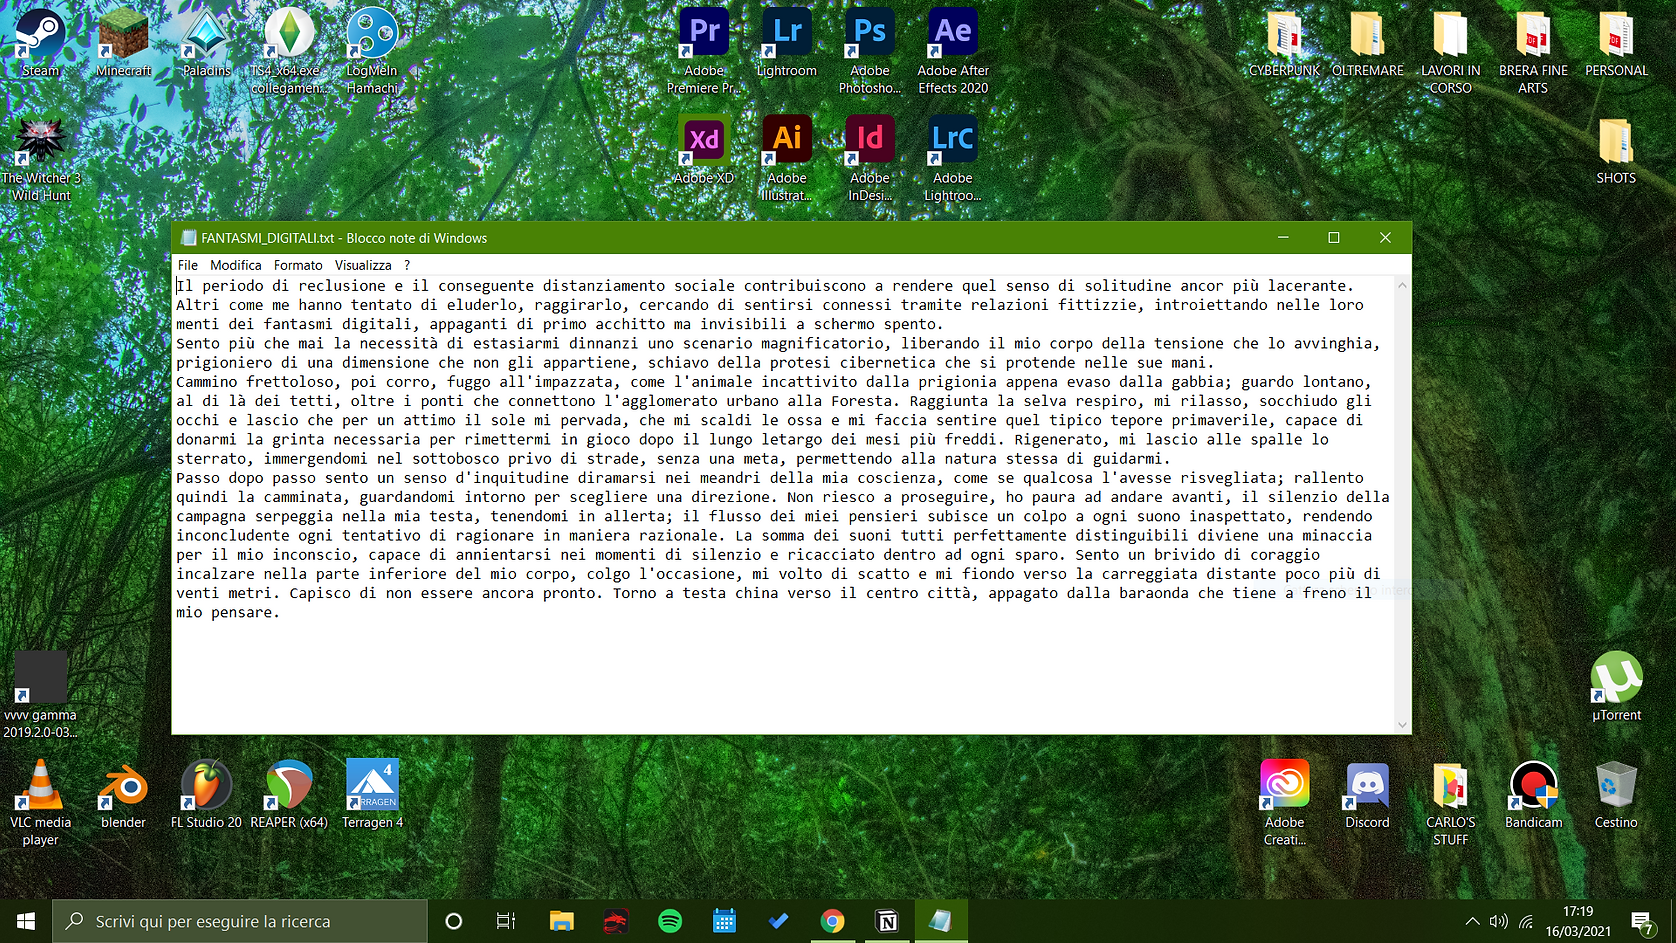Screen dimensions: 1676x943
Task: Select the Adobe Photoshop shortcut
Action: pos(870,50)
